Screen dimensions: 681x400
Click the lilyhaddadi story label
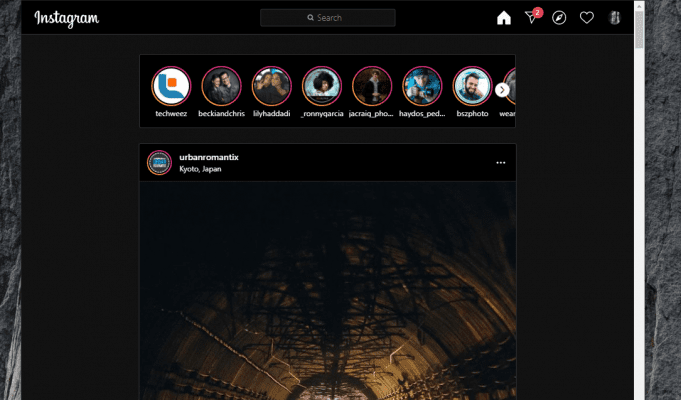click(272, 114)
